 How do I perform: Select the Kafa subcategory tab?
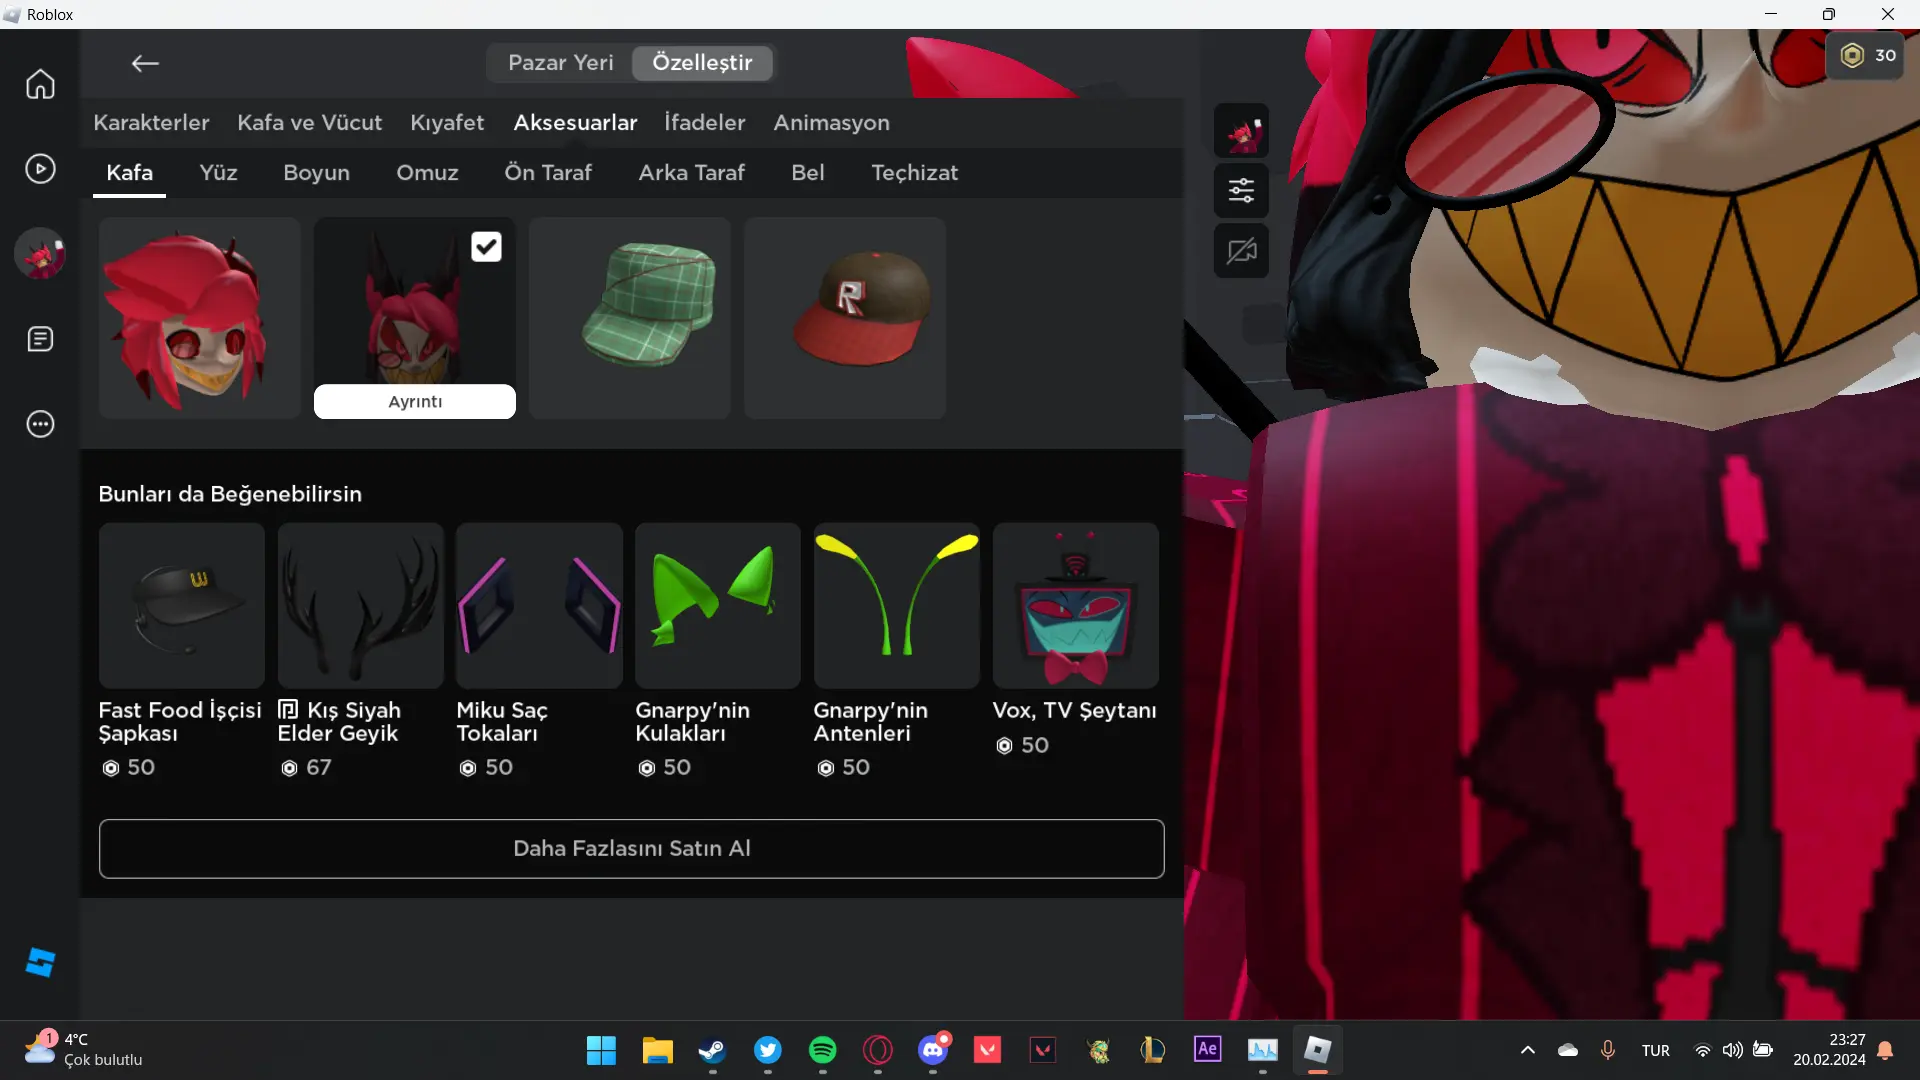(x=129, y=172)
